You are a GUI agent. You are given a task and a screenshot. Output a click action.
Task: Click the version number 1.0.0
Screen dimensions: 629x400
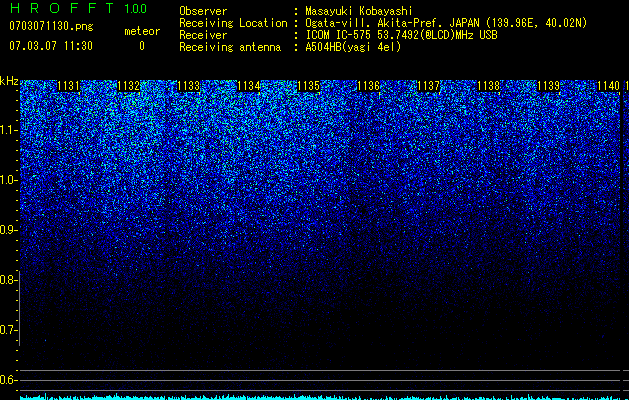click(x=136, y=9)
